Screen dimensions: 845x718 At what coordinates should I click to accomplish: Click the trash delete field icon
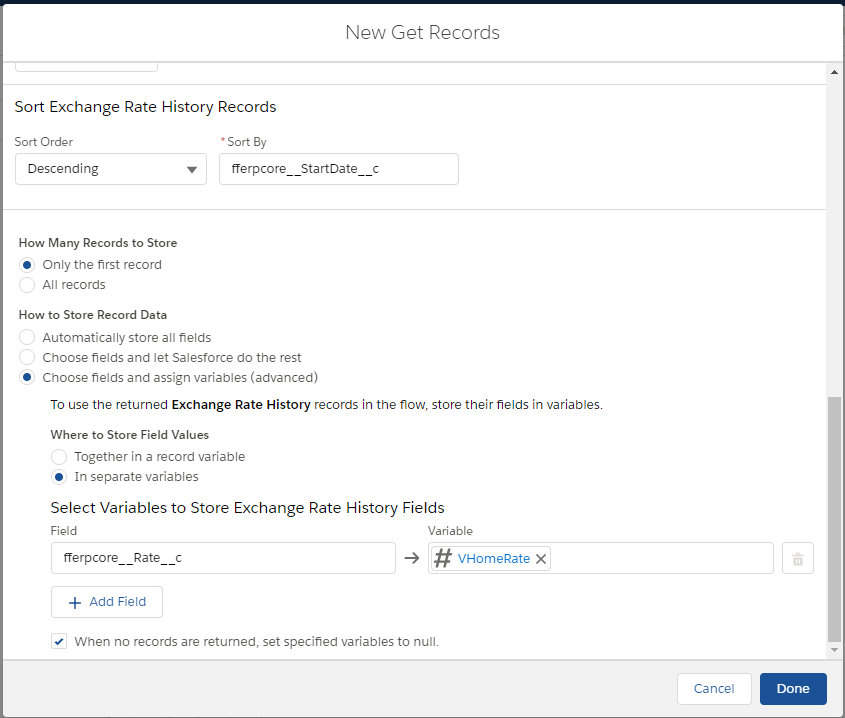click(797, 559)
